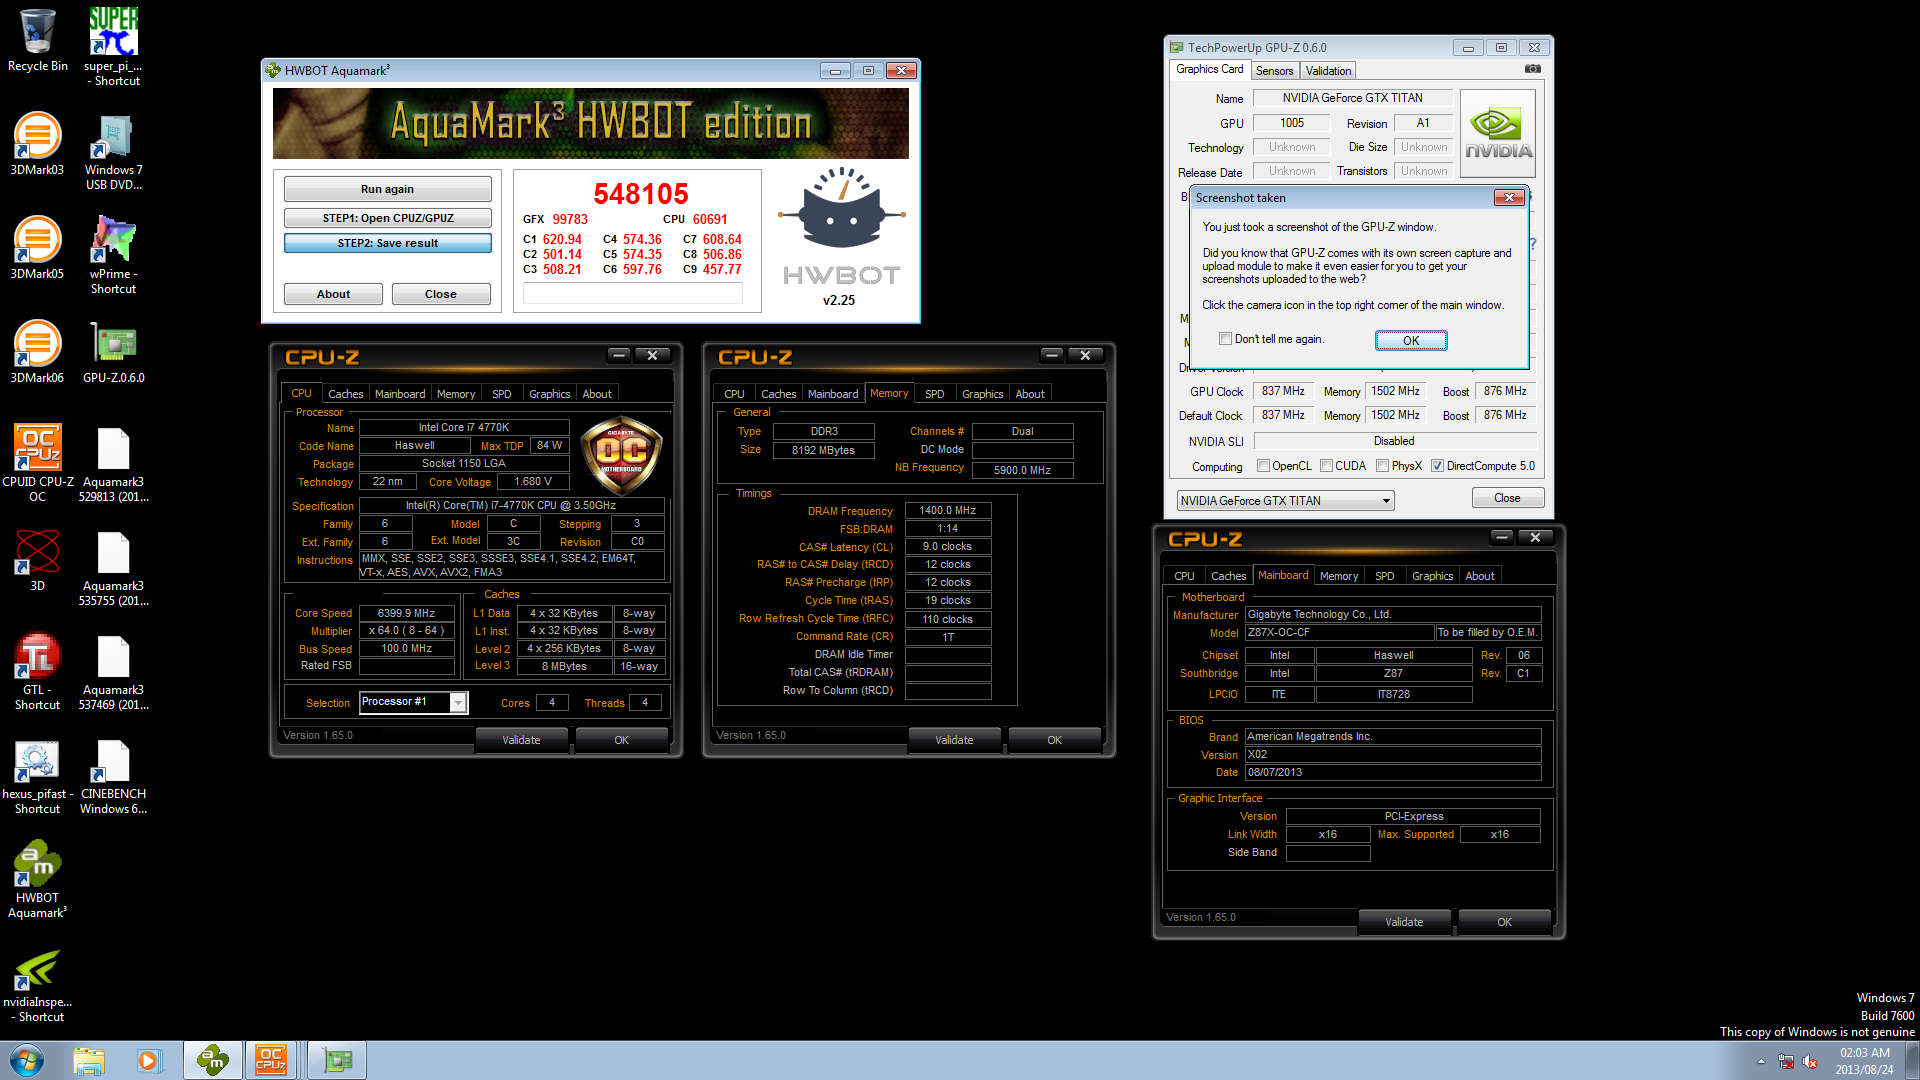Click the GPU-Z camera screenshot icon
Image resolution: width=1920 pixels, height=1080 pixels.
1532,69
